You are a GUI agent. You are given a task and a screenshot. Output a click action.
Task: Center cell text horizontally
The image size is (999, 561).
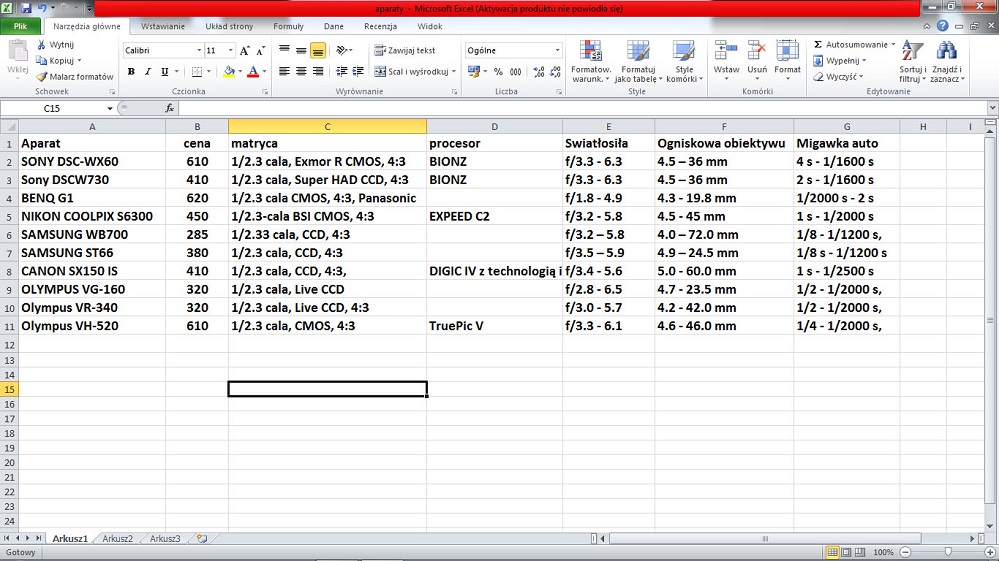[301, 71]
